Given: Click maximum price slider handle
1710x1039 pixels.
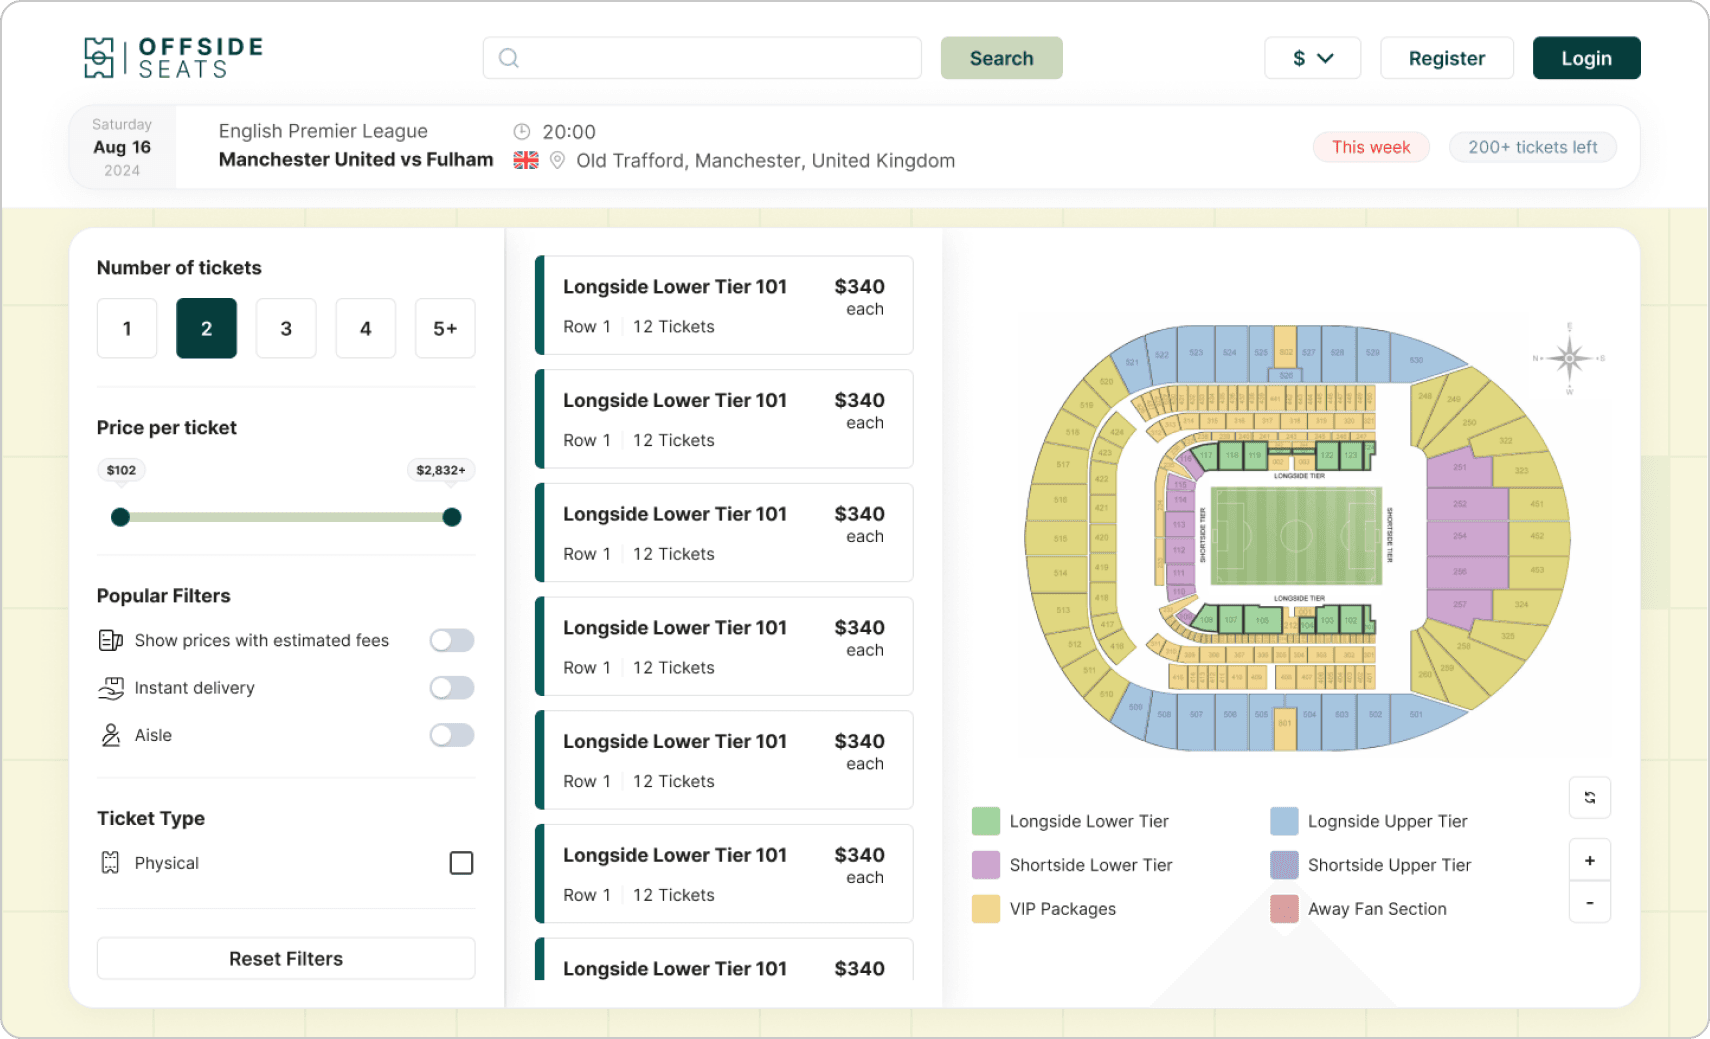Looking at the screenshot, I should [452, 517].
